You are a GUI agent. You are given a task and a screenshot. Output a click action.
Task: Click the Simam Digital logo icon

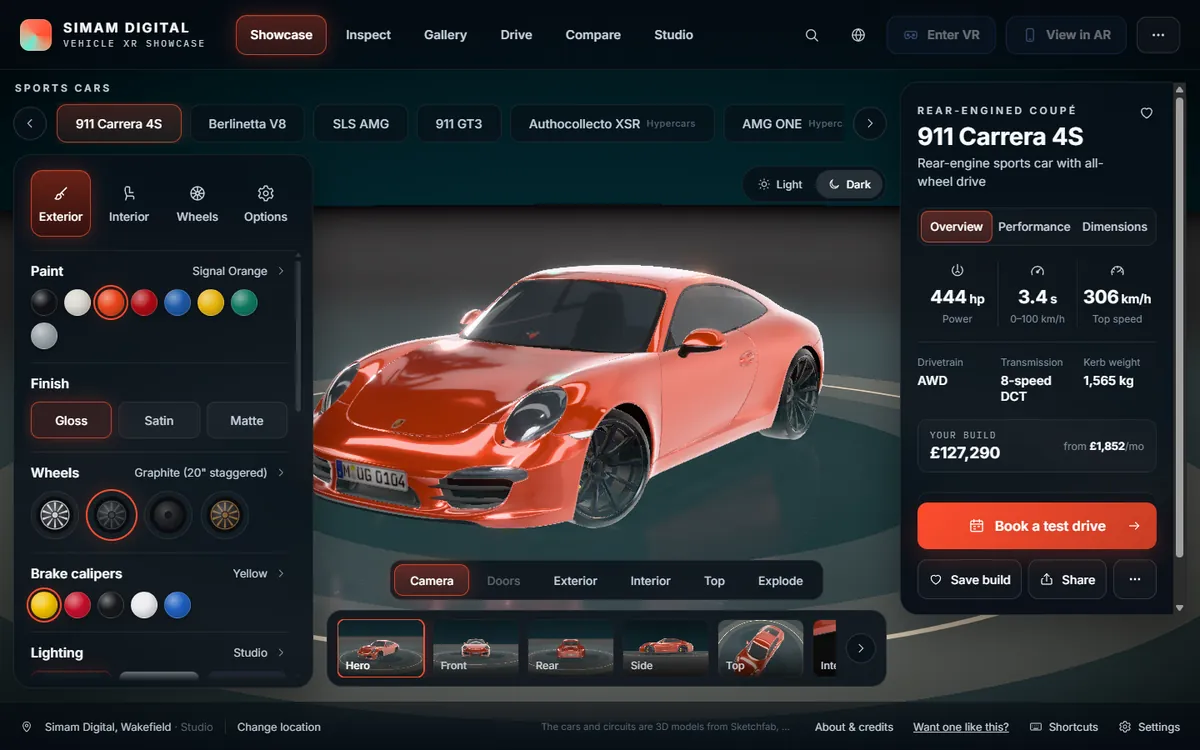(x=36, y=35)
